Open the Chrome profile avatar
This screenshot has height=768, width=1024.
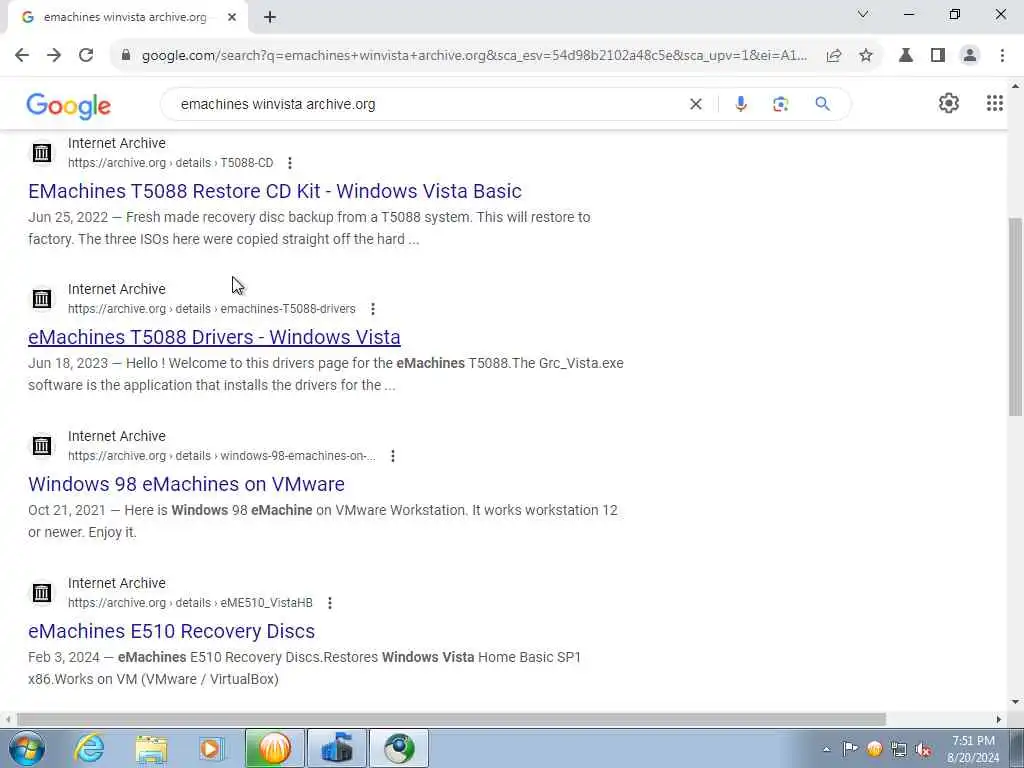[x=970, y=56]
